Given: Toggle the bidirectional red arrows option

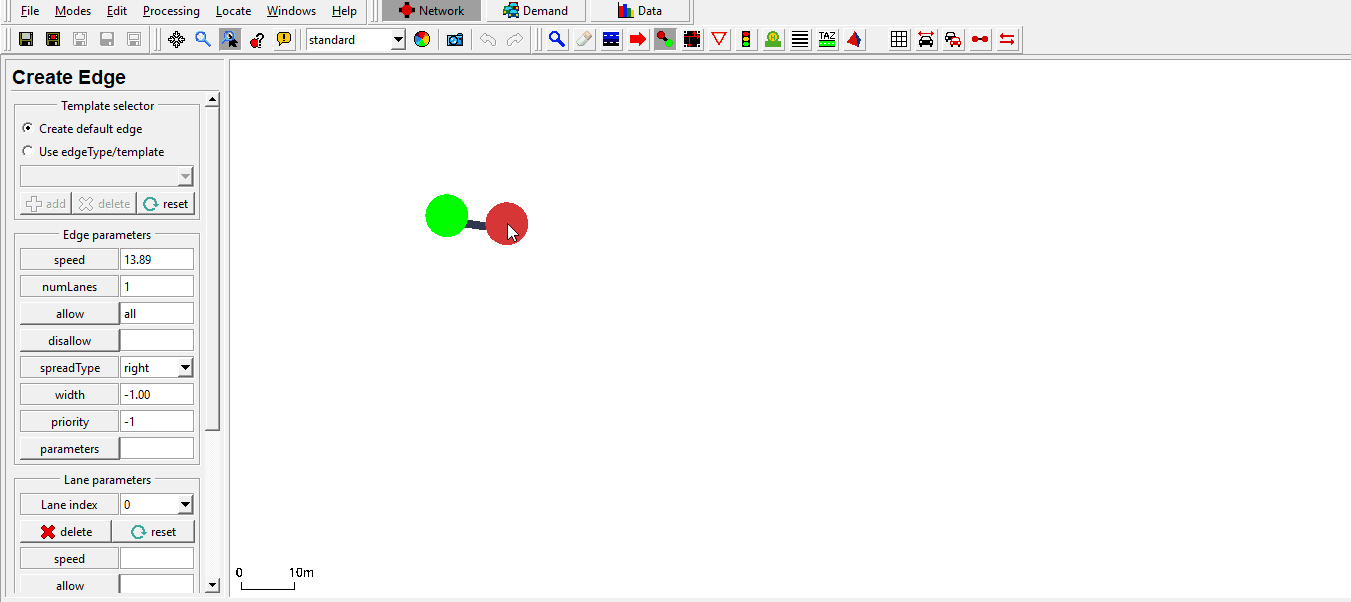Looking at the screenshot, I should tap(1007, 40).
